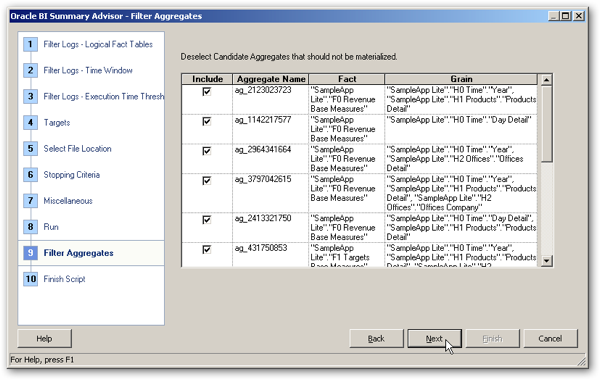Open the Filter Logs - Execution Time Threshold step
Viewport: 600px width, 380px height.
pos(103,96)
